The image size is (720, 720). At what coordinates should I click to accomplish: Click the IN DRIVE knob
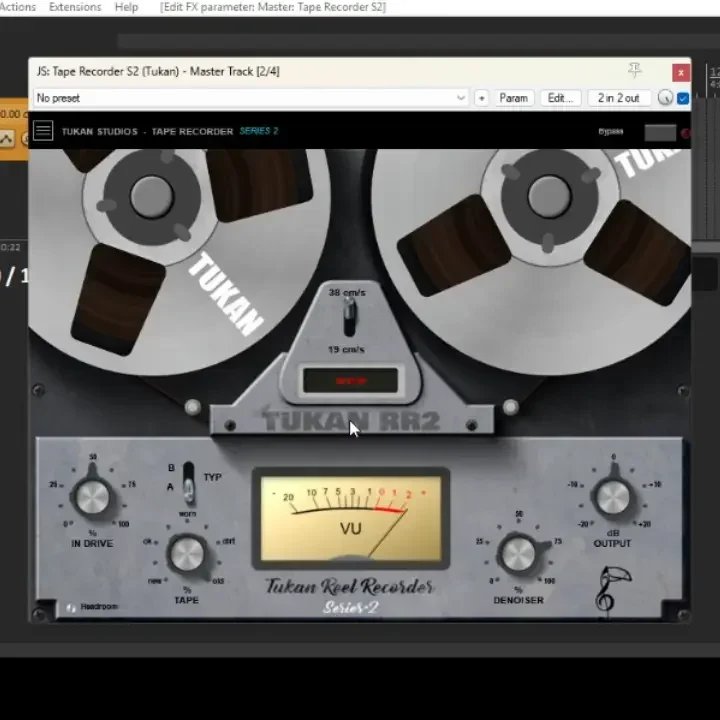(x=92, y=496)
